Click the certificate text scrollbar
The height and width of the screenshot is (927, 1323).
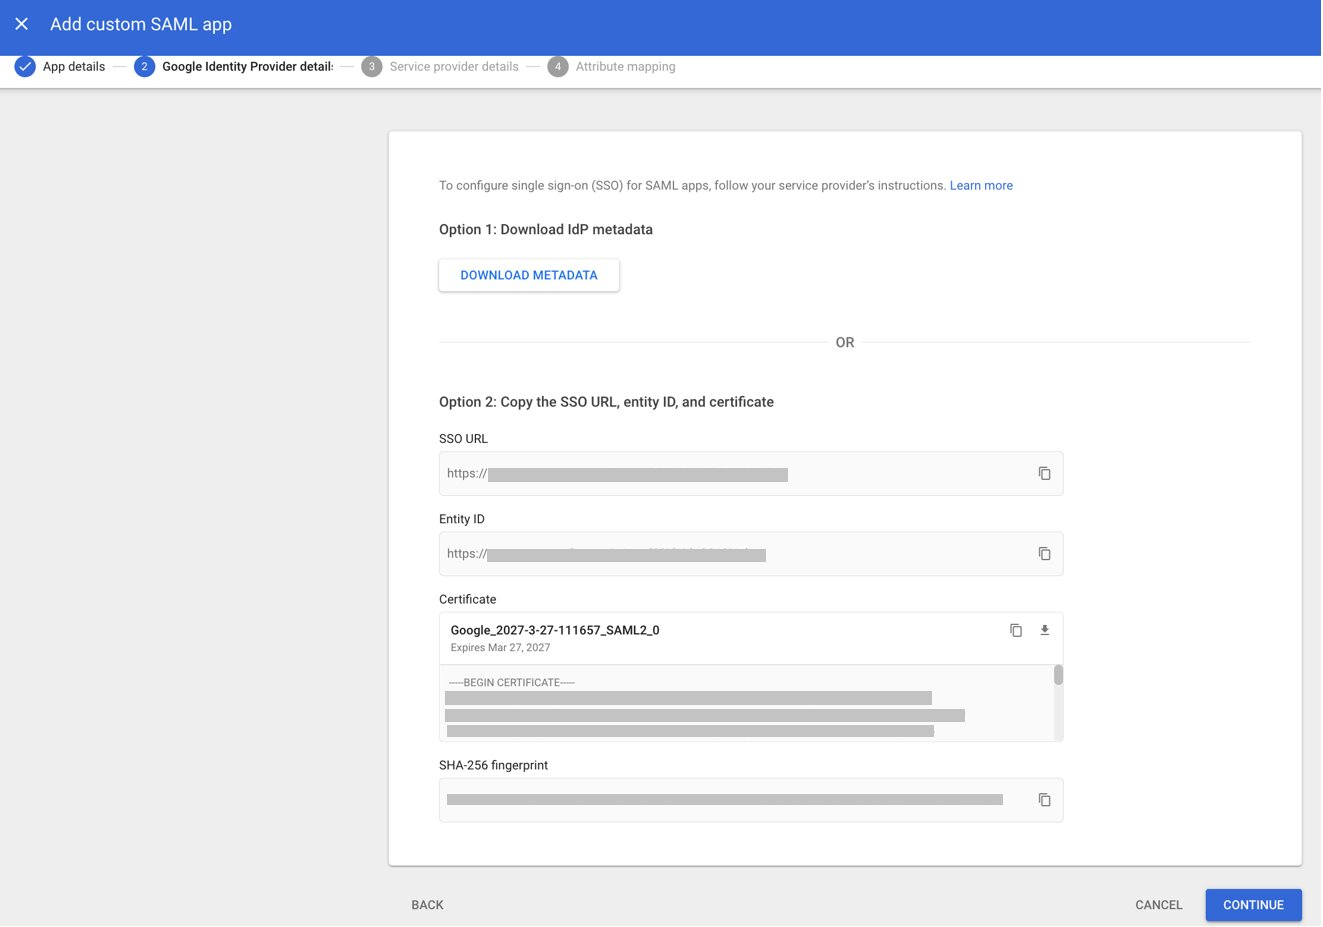tap(1058, 677)
